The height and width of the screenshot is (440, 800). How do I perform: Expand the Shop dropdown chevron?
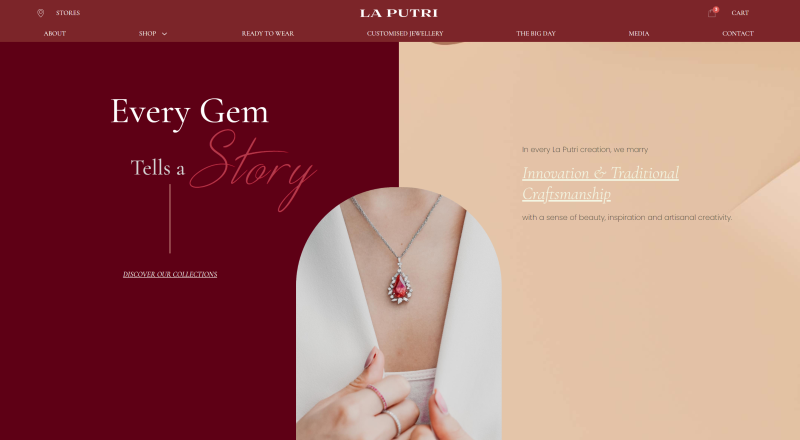pyautogui.click(x=164, y=34)
